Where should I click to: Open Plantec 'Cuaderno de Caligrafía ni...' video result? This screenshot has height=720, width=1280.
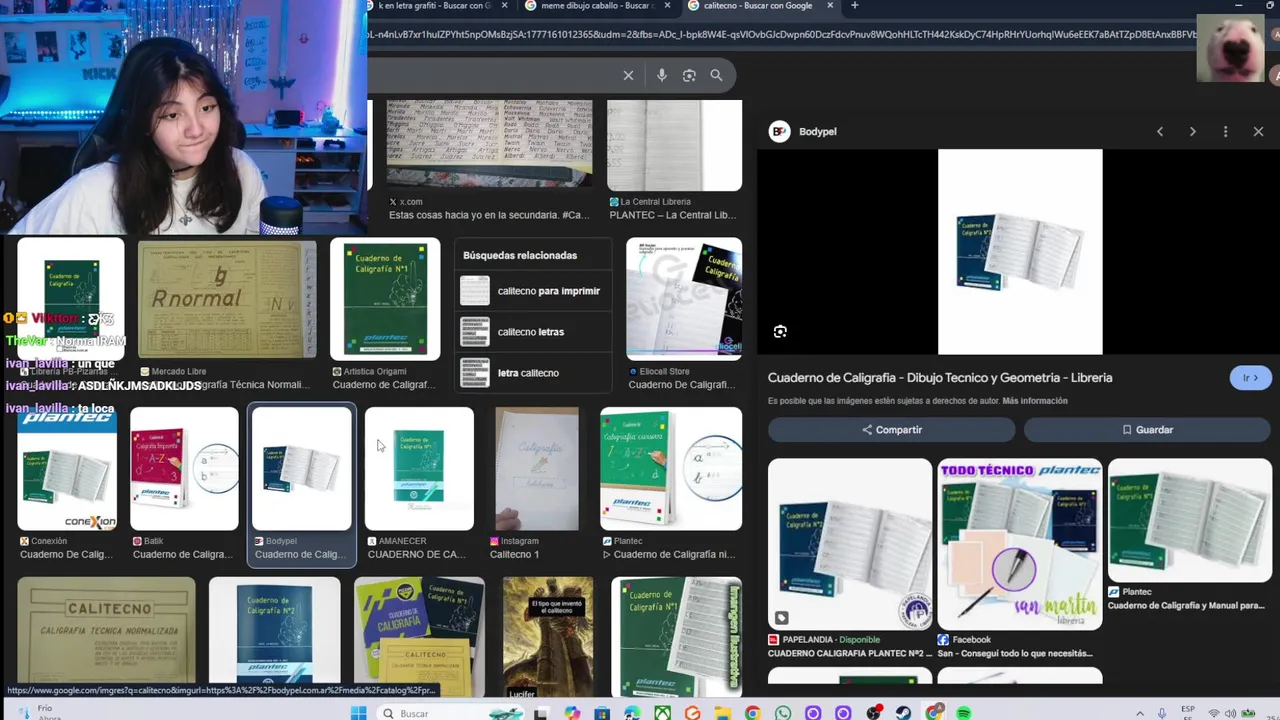coord(671,468)
